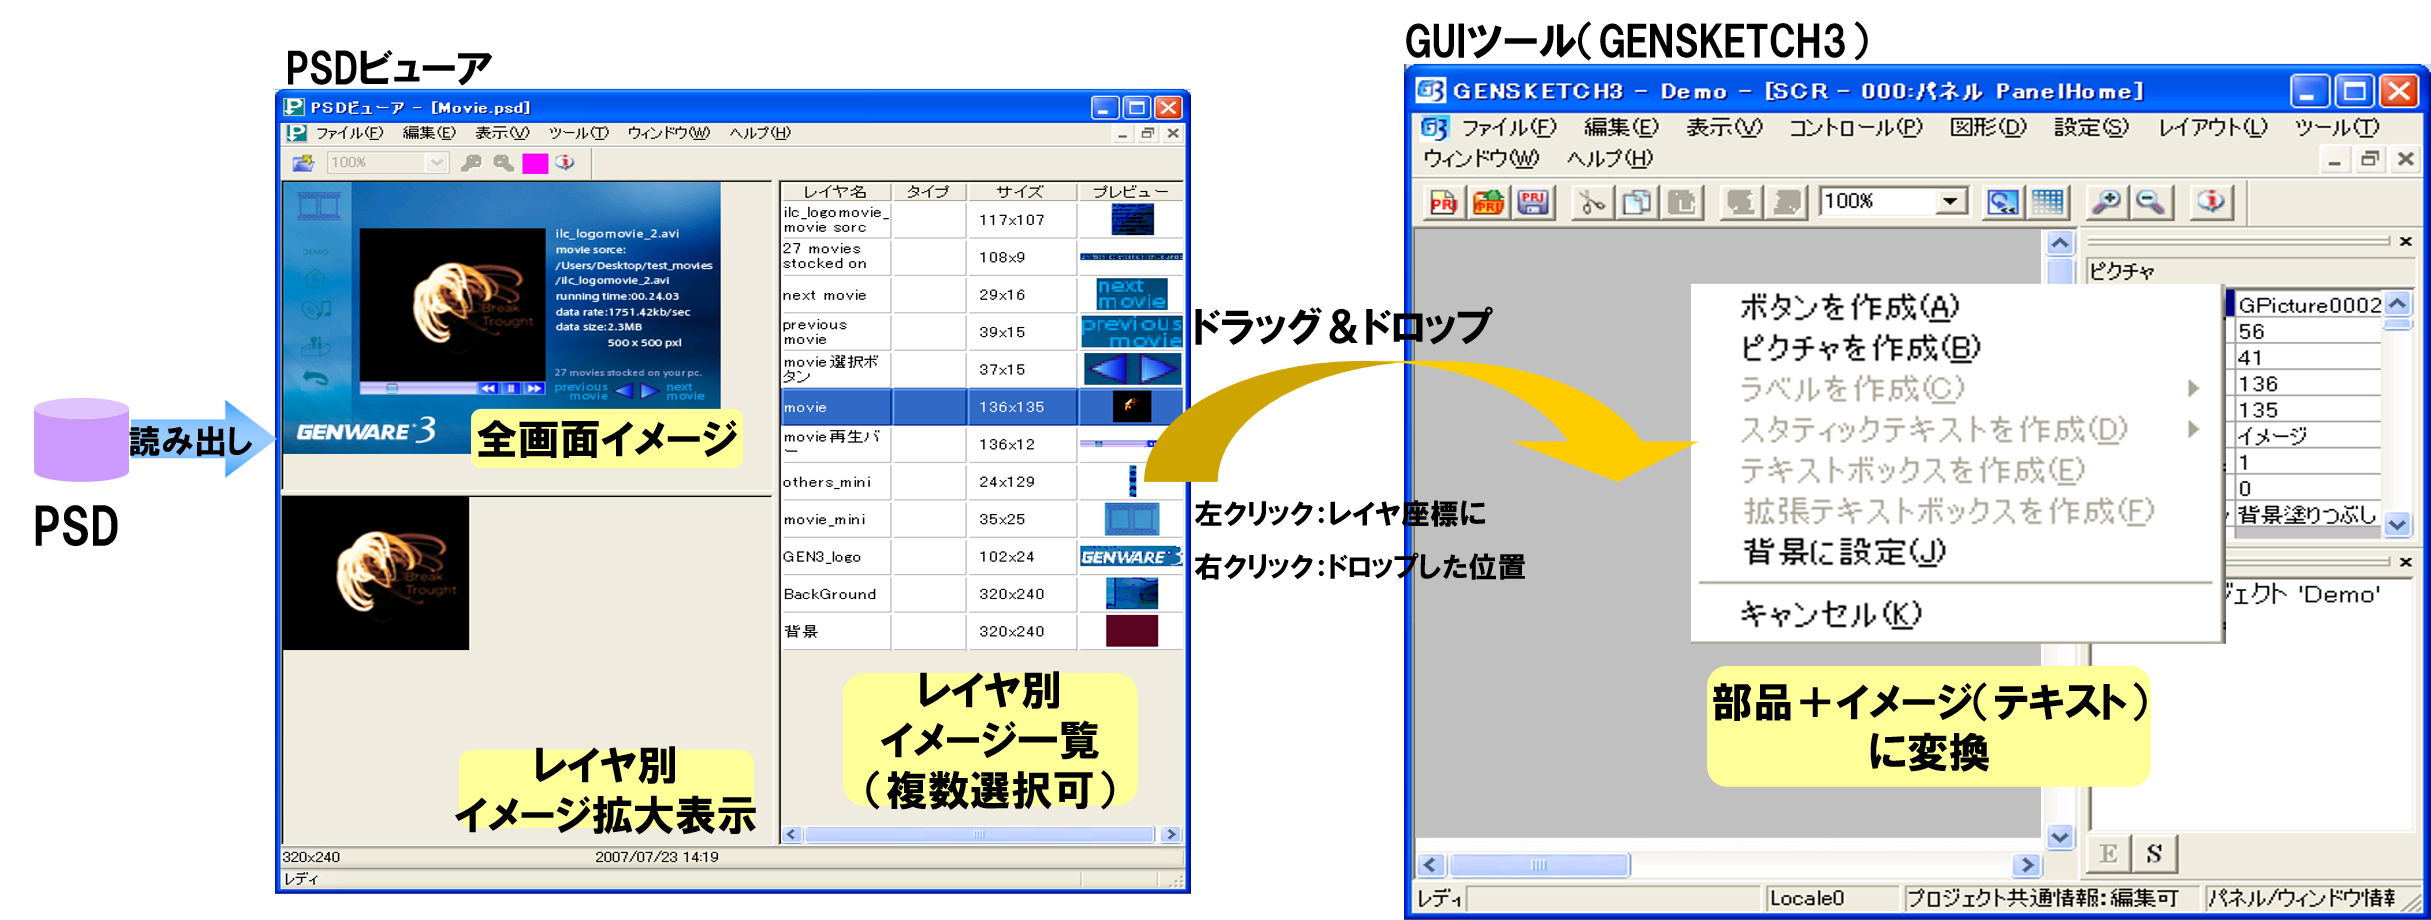Click the magenta color swatch in PSDビューア

click(x=537, y=162)
